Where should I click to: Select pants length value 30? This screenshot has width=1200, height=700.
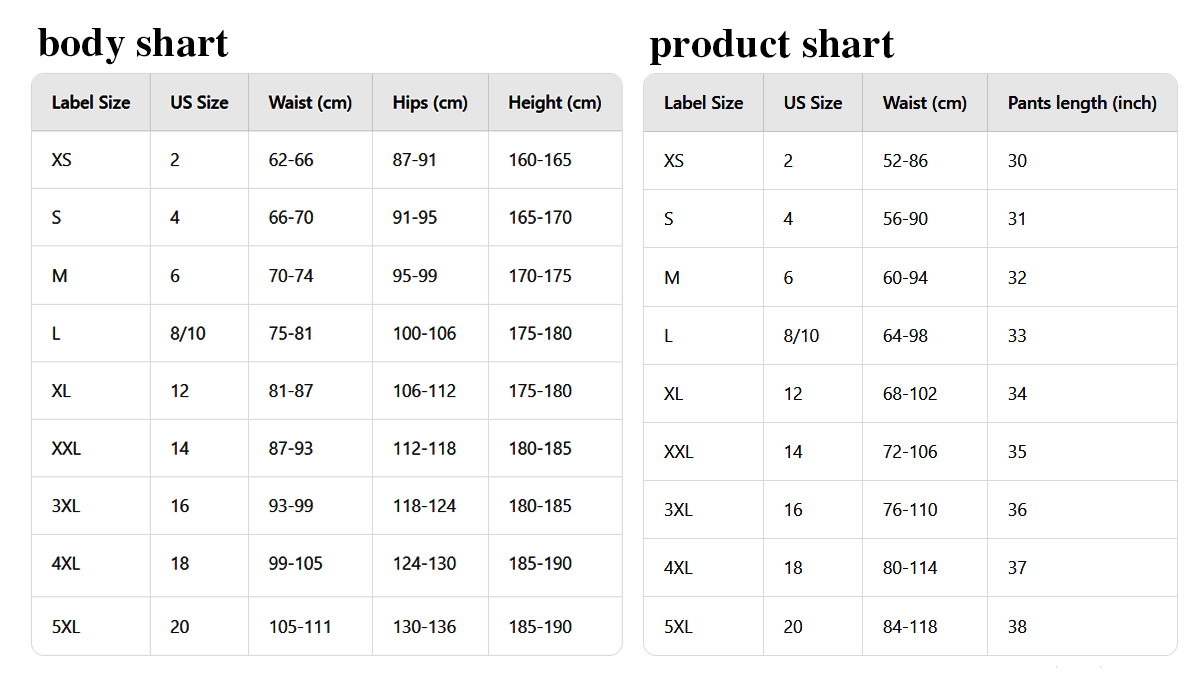[x=1017, y=161]
